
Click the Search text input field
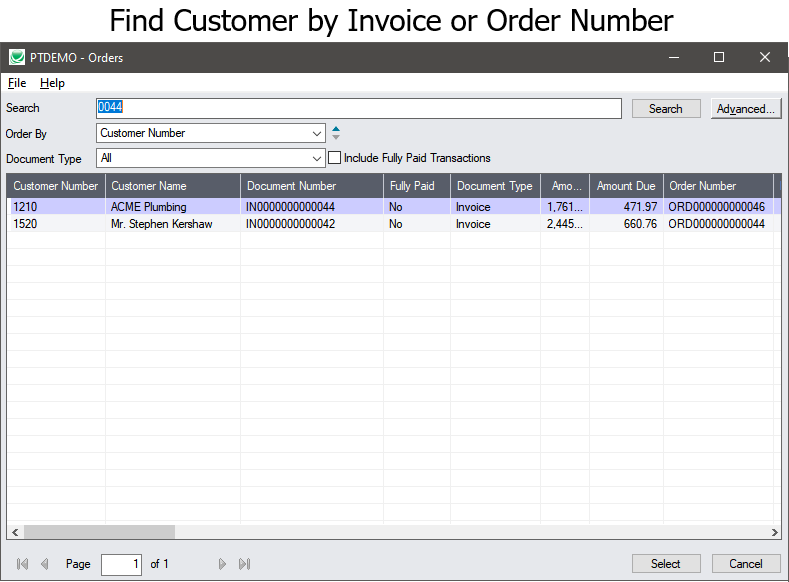360,108
